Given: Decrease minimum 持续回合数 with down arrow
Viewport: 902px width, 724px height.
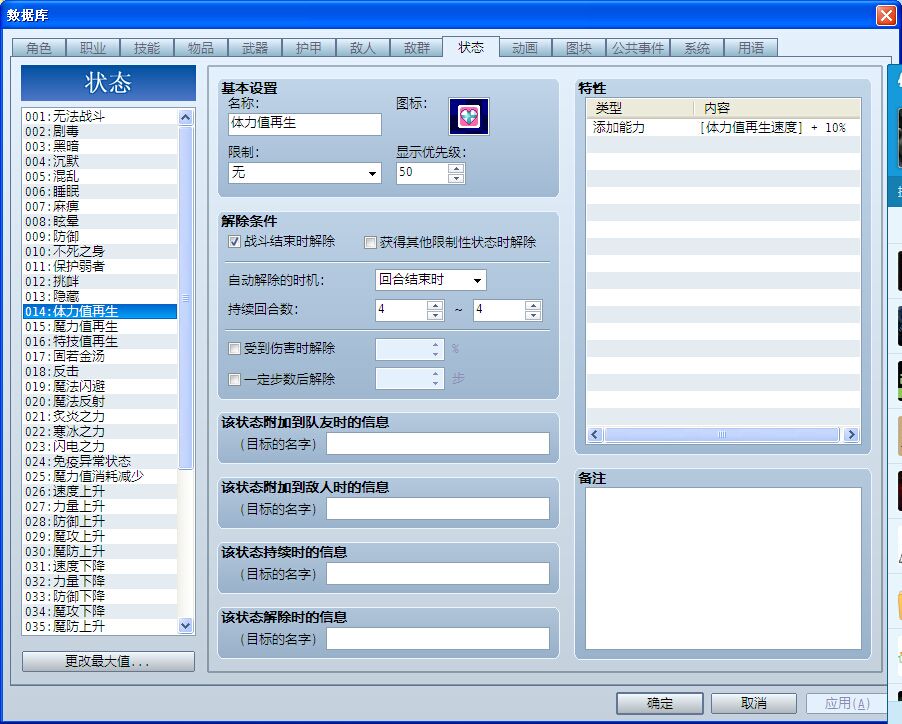Looking at the screenshot, I should click(435, 315).
